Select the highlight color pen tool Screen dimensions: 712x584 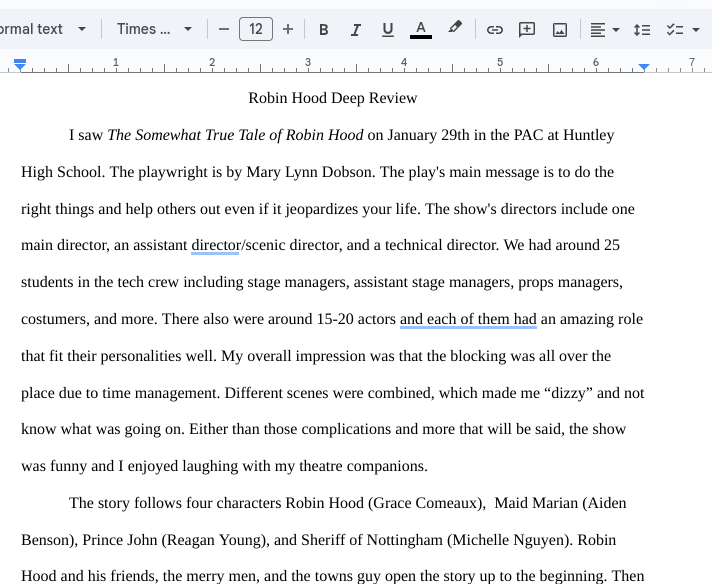coord(455,29)
